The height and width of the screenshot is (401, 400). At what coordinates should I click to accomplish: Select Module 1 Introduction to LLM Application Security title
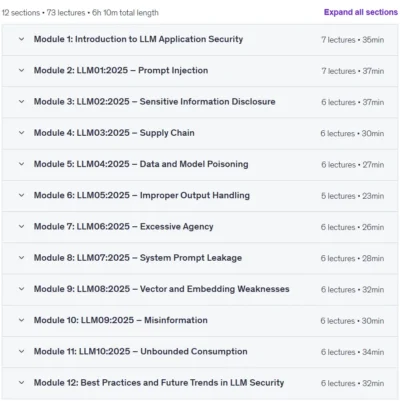pos(138,39)
